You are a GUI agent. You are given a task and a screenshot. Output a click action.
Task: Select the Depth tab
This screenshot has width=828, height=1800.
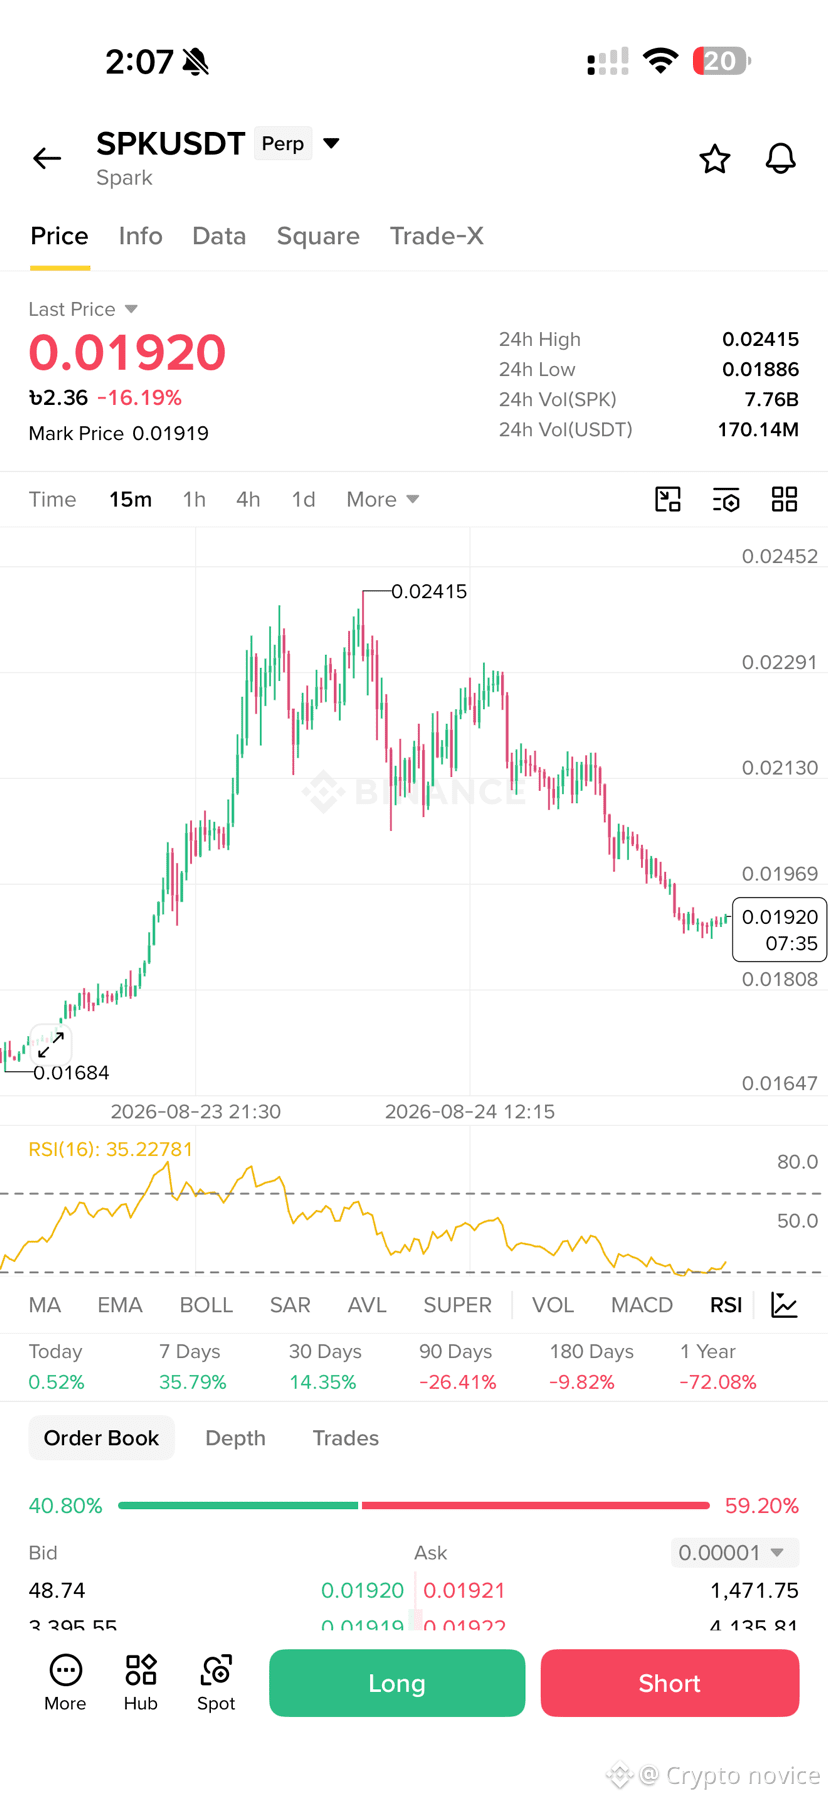tap(235, 1438)
